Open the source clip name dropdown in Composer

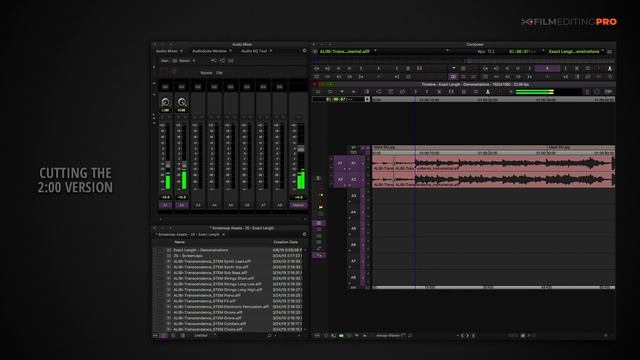pos(347,51)
